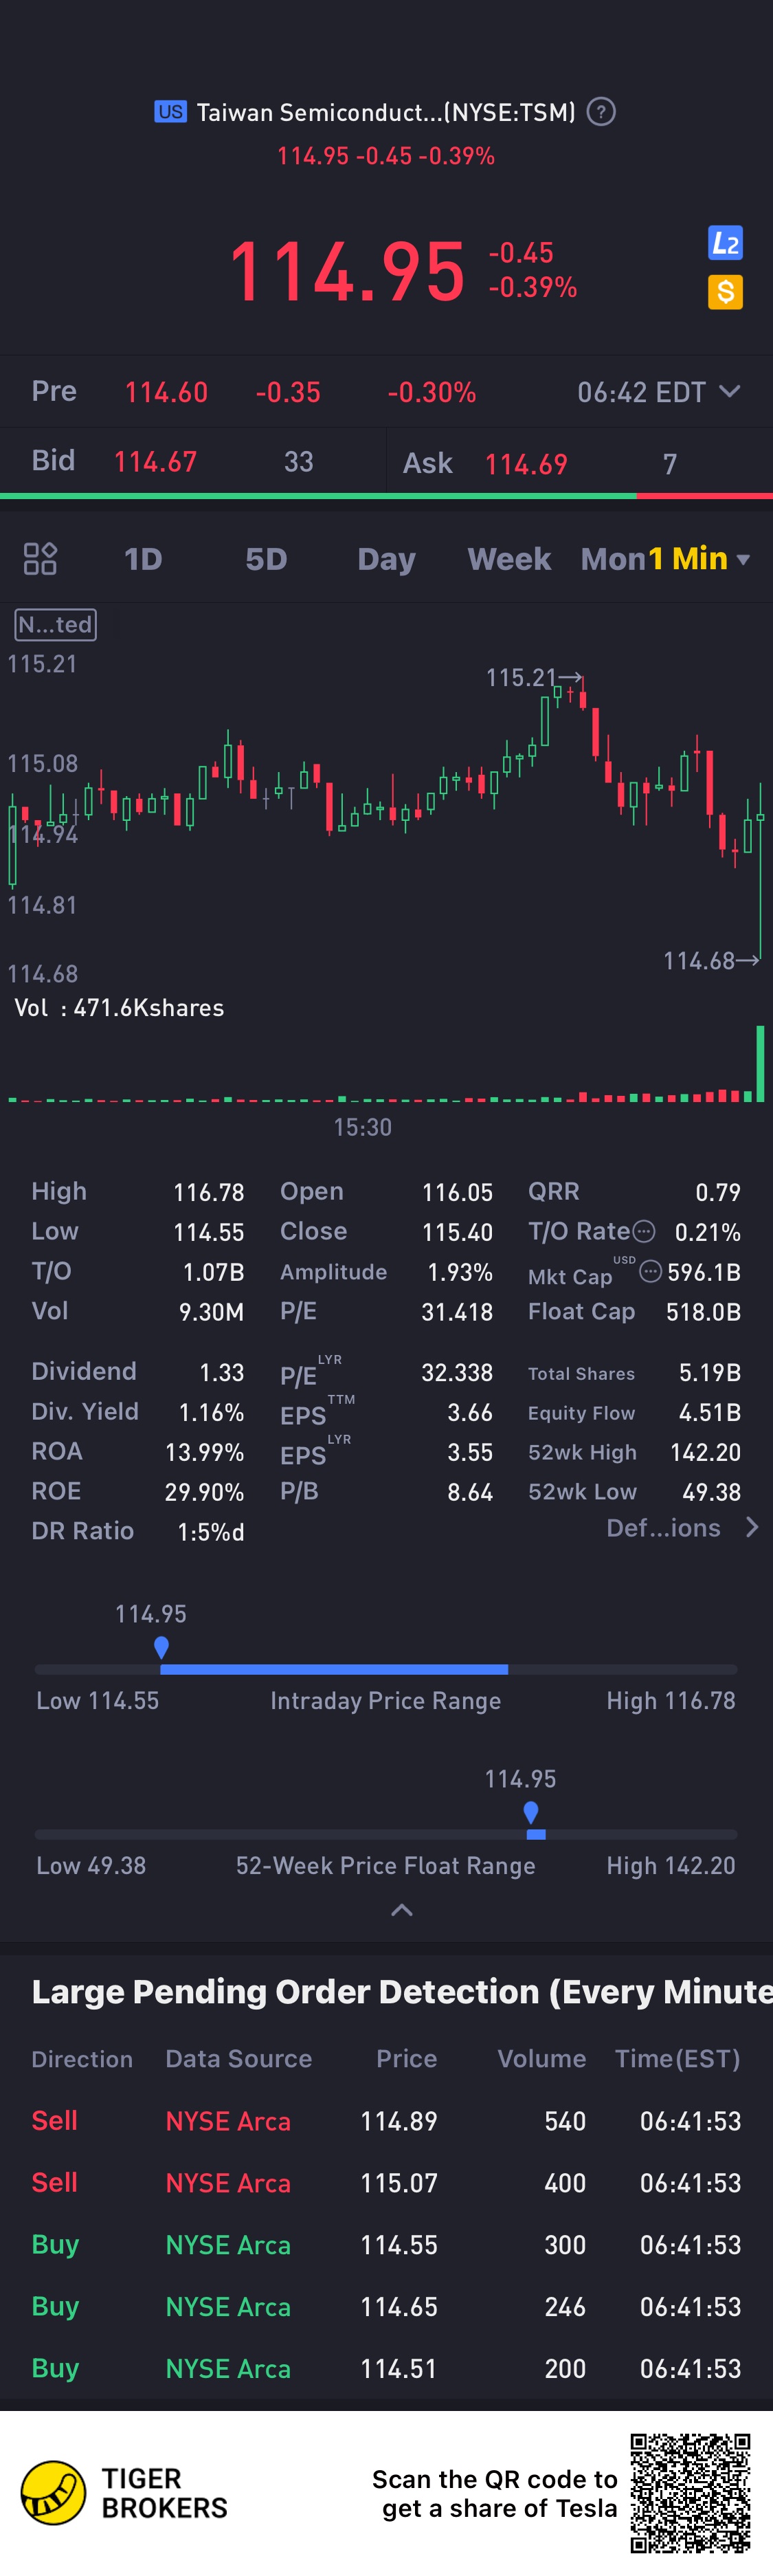This screenshot has height=2576, width=773.
Task: Tap the question mark help icon
Action: tap(601, 112)
